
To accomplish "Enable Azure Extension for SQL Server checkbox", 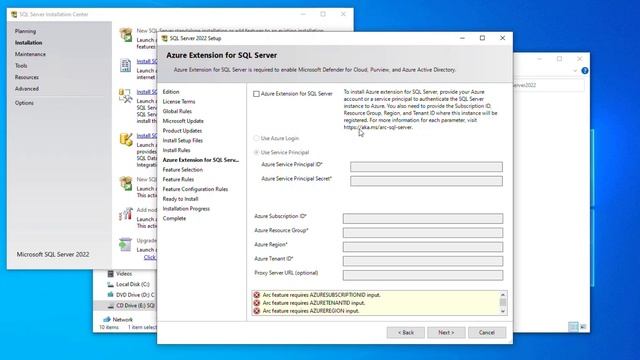I will pyautogui.click(x=256, y=94).
